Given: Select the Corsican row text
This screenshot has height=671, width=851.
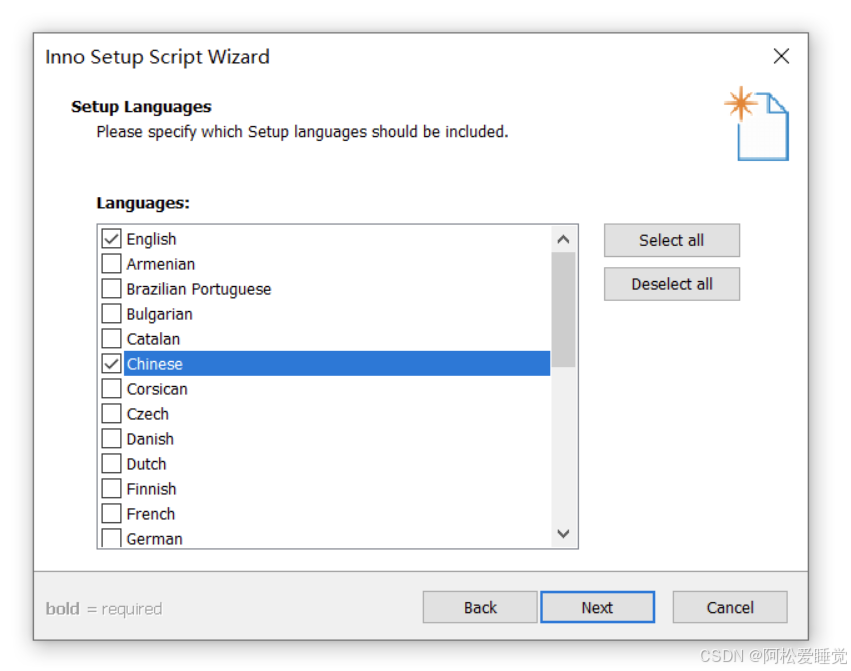Looking at the screenshot, I should (157, 389).
